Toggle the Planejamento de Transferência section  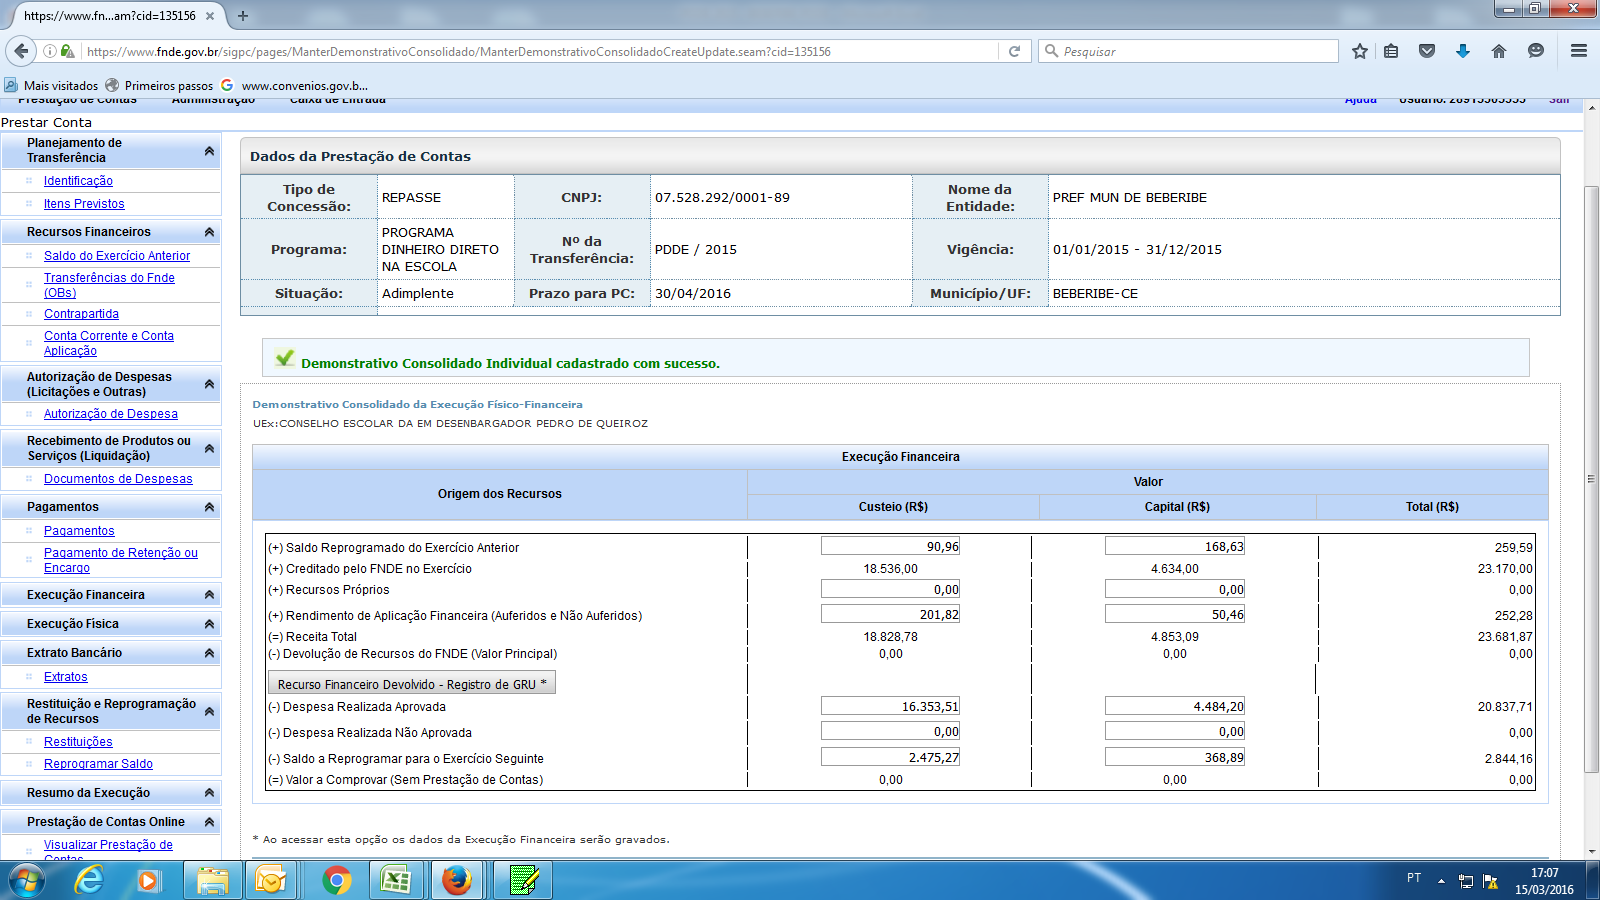pyautogui.click(x=209, y=151)
